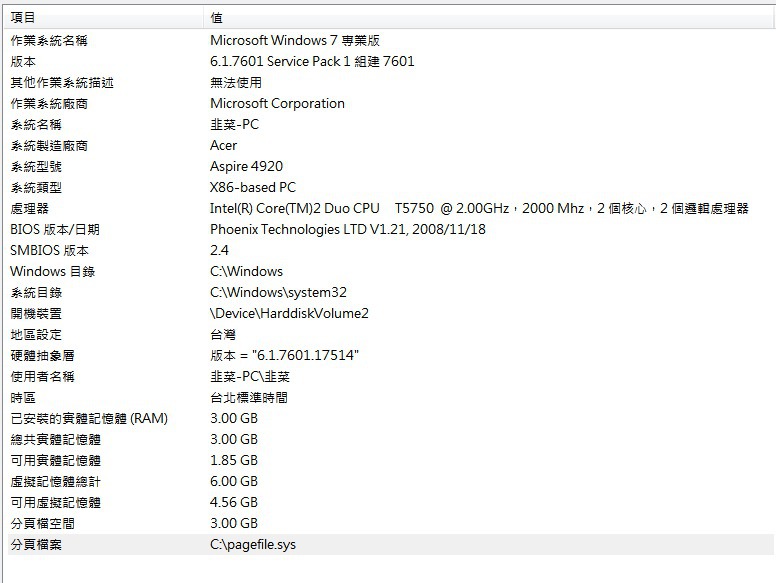Select the 其他作業系統描述 row

point(62,82)
